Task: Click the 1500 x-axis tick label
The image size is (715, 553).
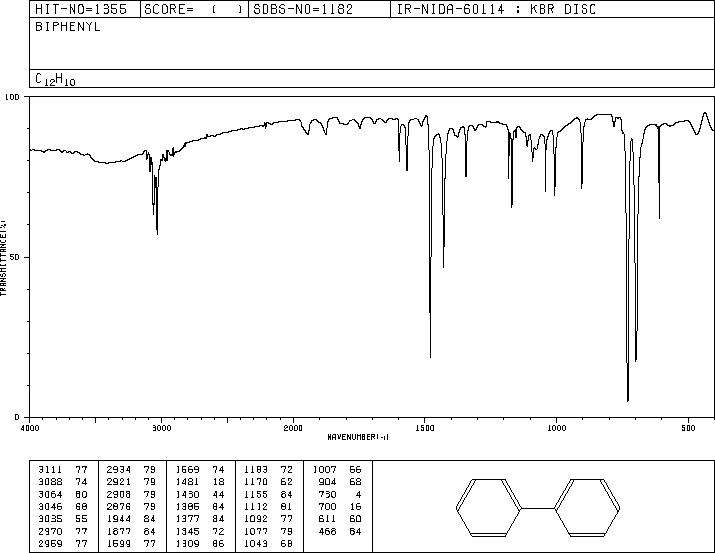Action: click(x=425, y=428)
